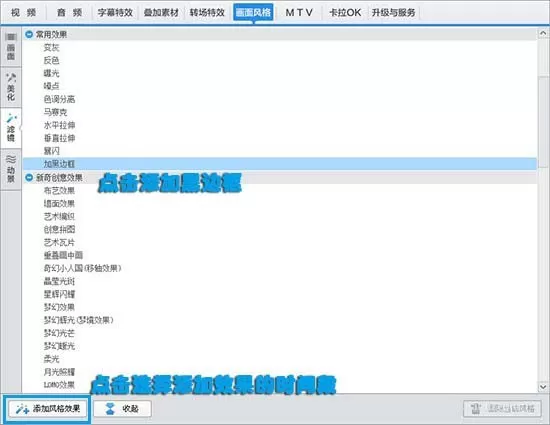Select the 画面 side tab icon
Viewport: 550px width, 425px height.
coord(11,47)
